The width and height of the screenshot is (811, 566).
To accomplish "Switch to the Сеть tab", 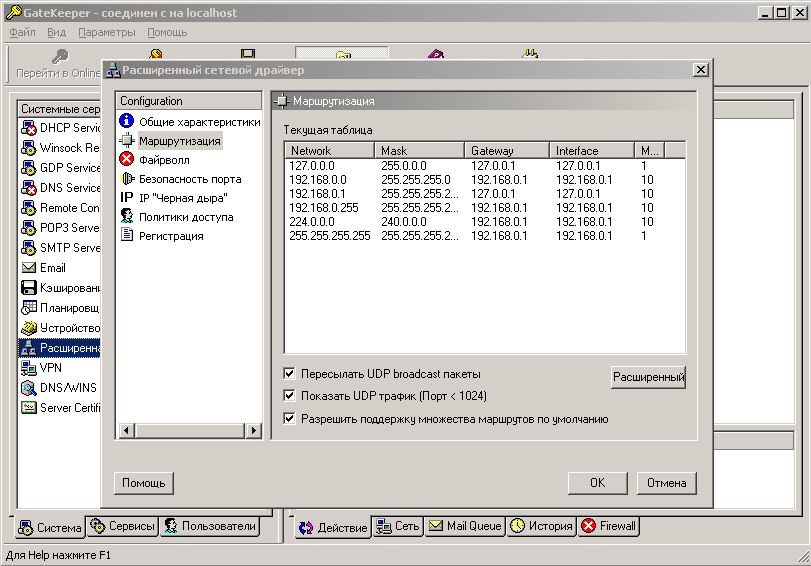I will click(397, 526).
